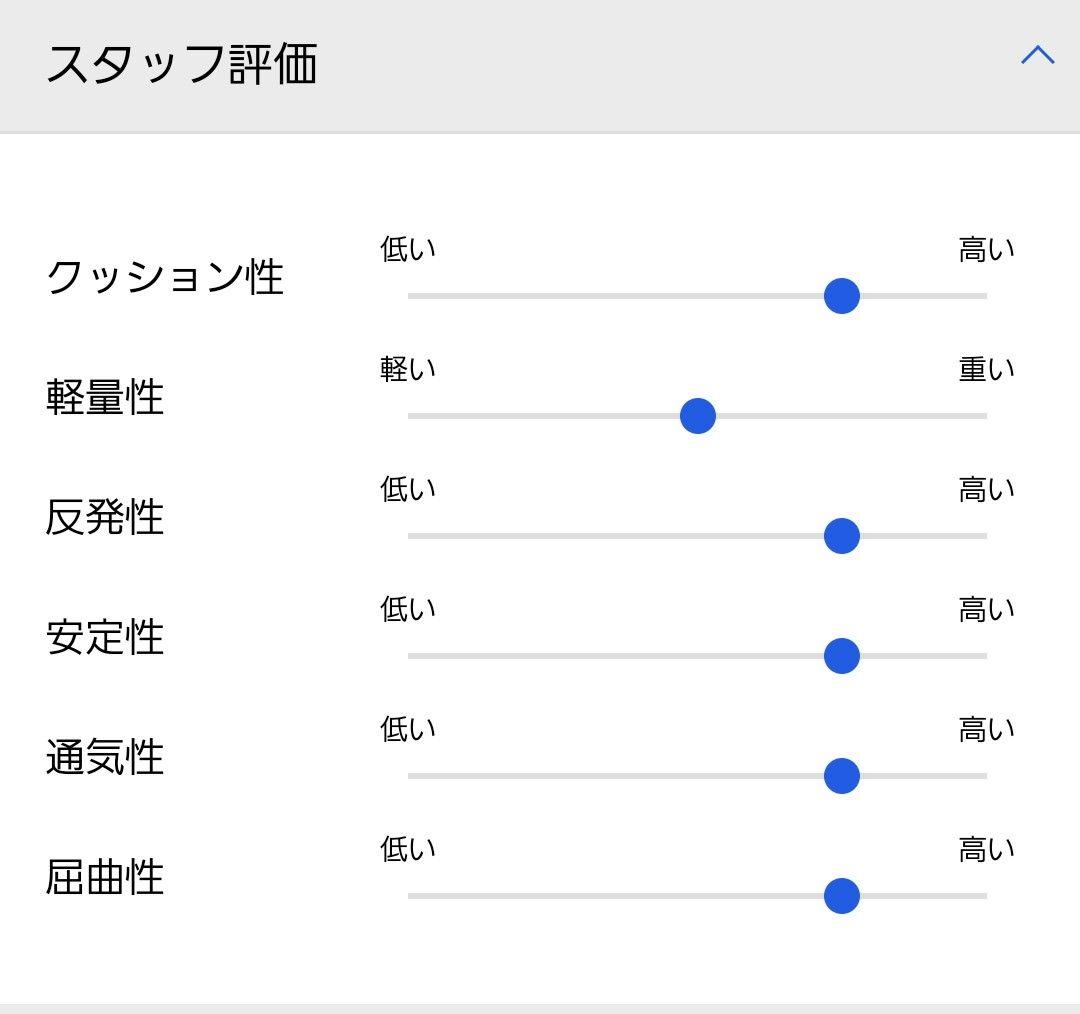The image size is (1080, 1014).
Task: Click the 屈曲性 slider handle
Action: pyautogui.click(x=841, y=896)
